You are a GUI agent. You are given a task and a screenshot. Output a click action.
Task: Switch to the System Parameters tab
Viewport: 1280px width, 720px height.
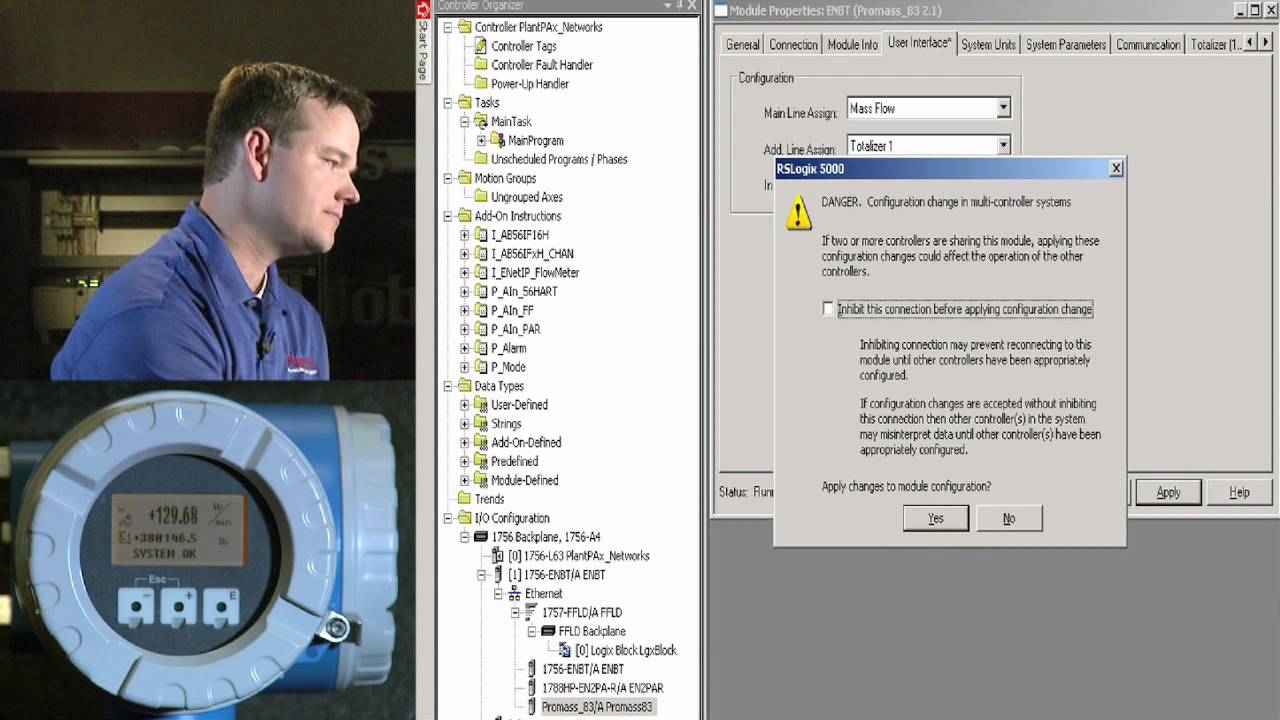1066,45
